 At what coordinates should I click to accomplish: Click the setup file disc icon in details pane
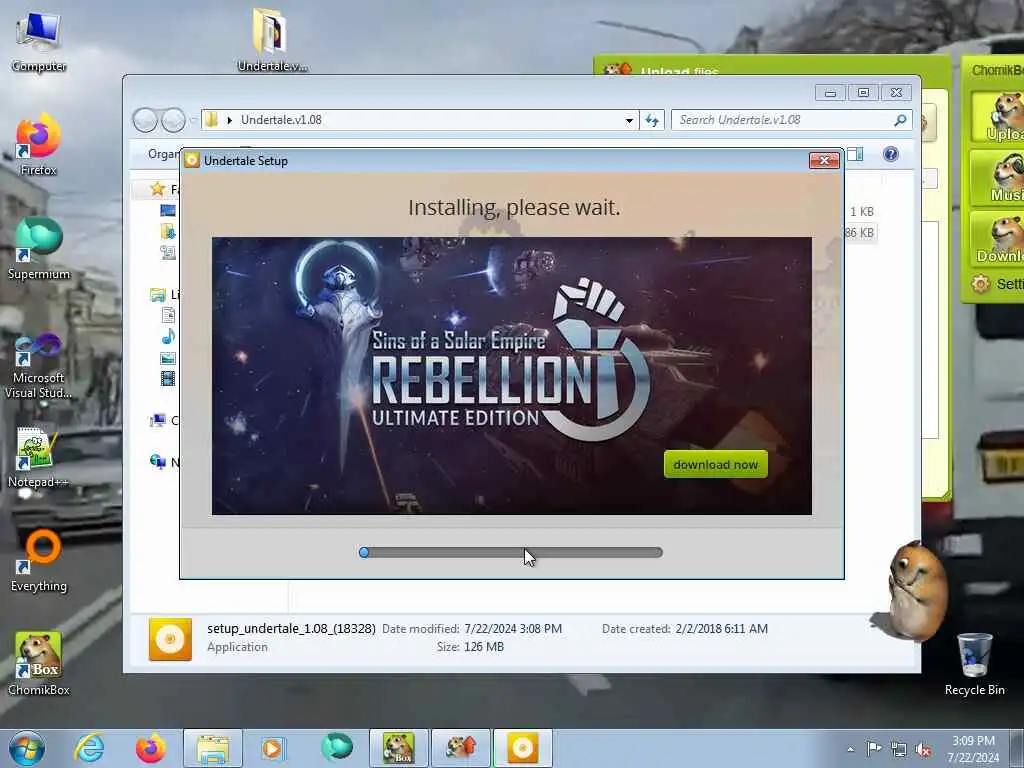point(170,639)
